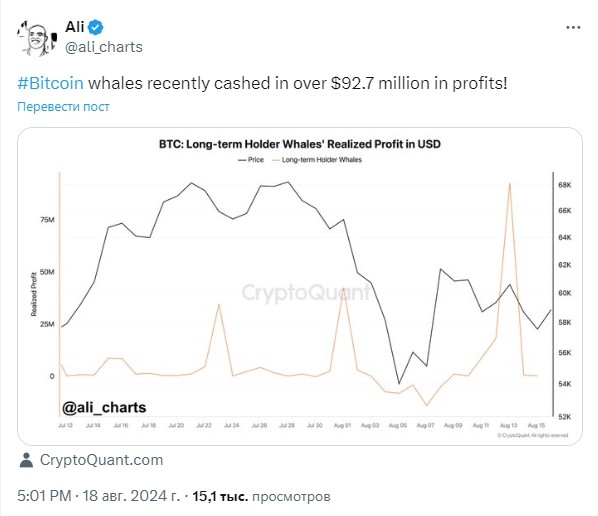This screenshot has height=516, width=598.
Task: Click the Aug 13 axis label
Action: point(508,425)
